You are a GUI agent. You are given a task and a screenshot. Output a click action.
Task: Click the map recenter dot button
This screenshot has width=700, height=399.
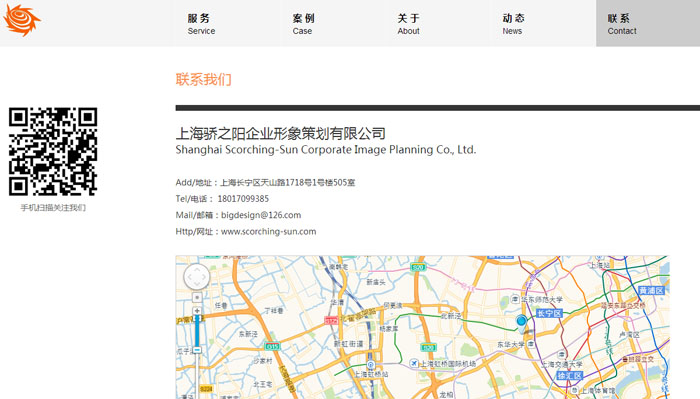pos(197,297)
